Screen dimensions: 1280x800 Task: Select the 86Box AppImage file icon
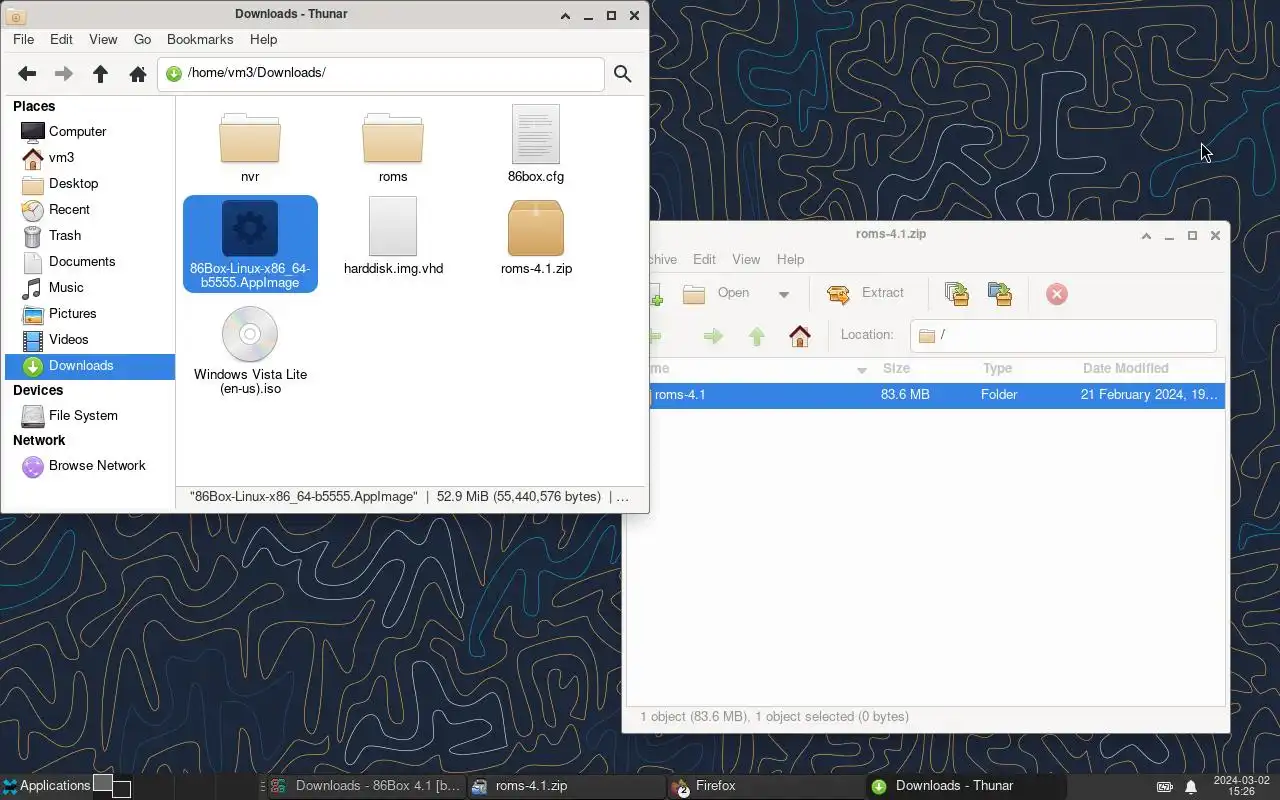[x=250, y=228]
